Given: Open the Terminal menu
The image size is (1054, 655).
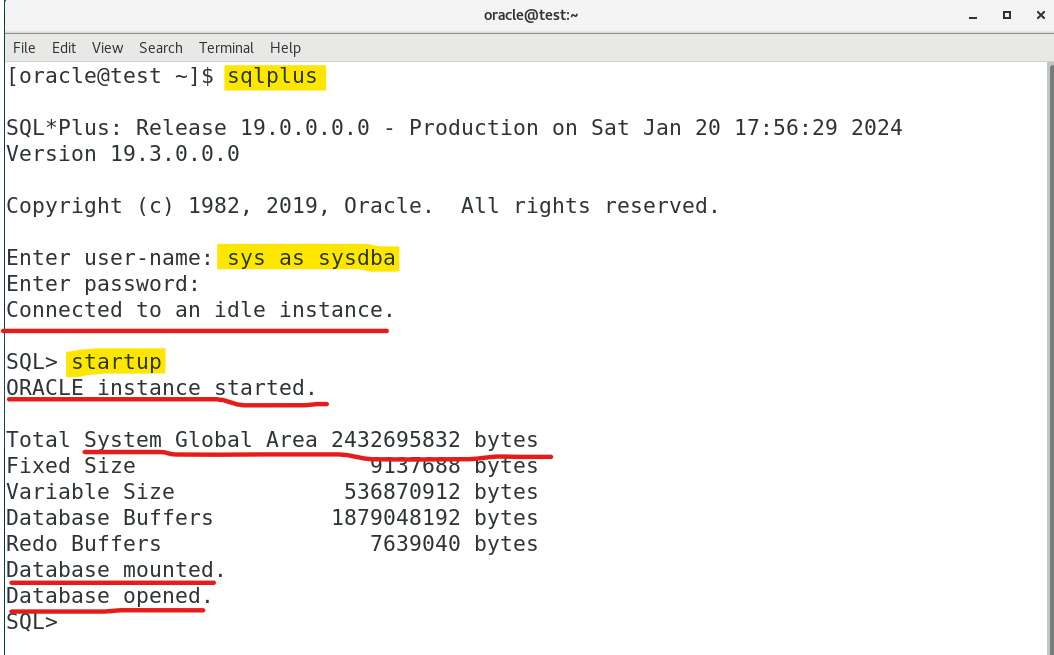Looking at the screenshot, I should (226, 48).
